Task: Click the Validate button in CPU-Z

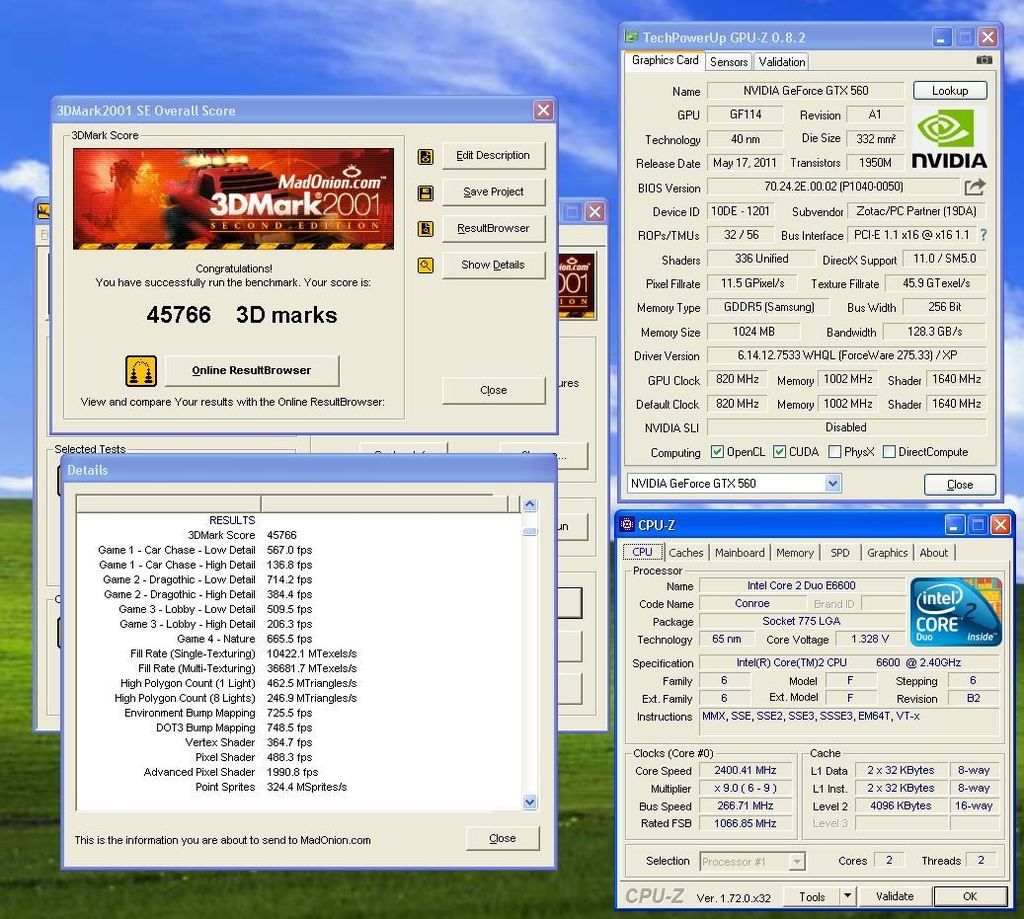Action: [x=894, y=897]
